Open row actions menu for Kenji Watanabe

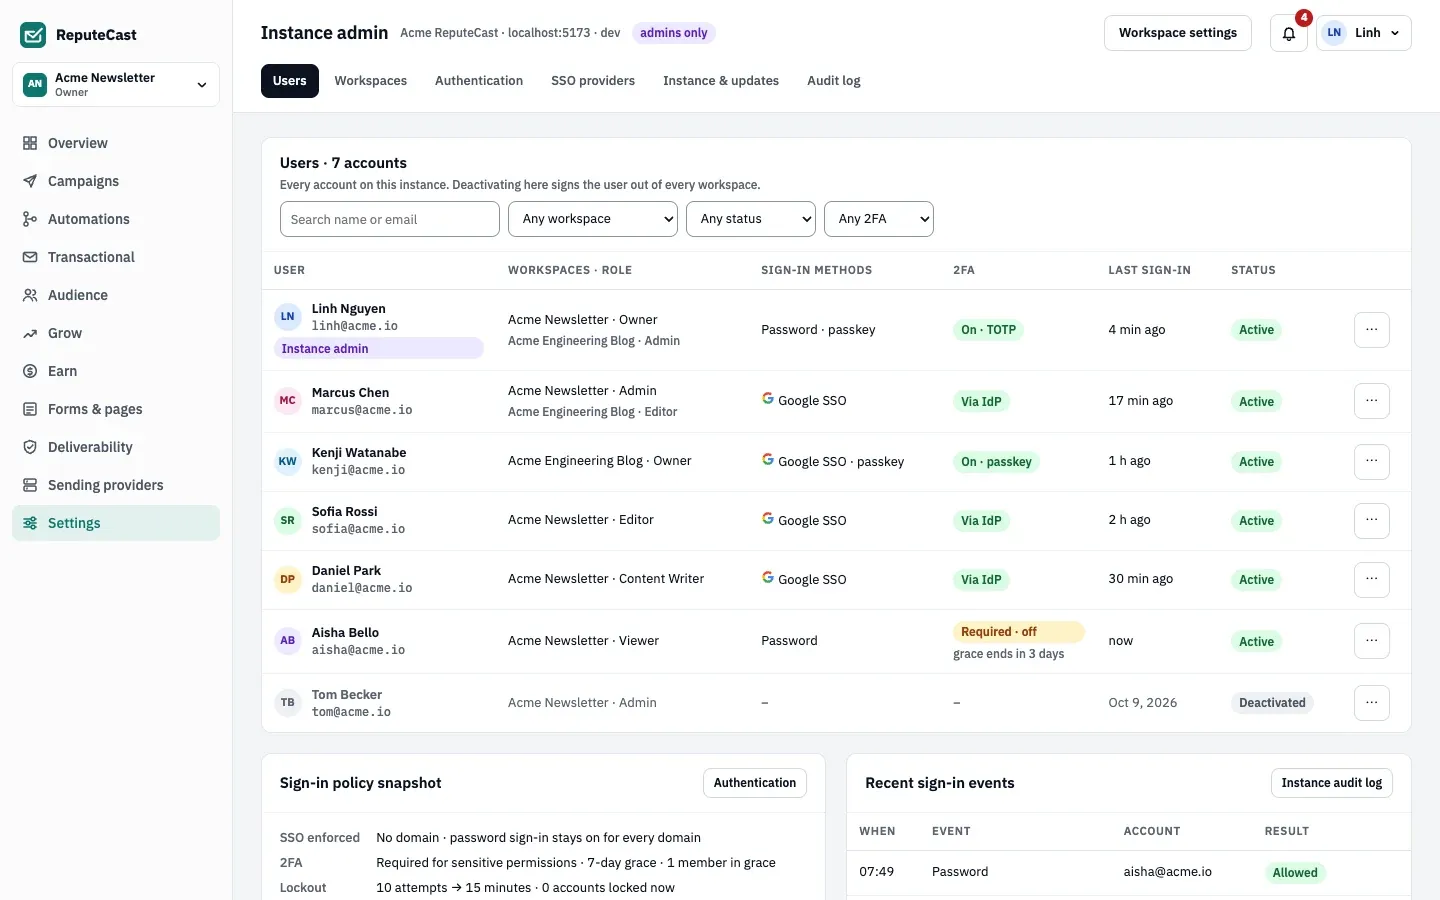click(x=1371, y=461)
